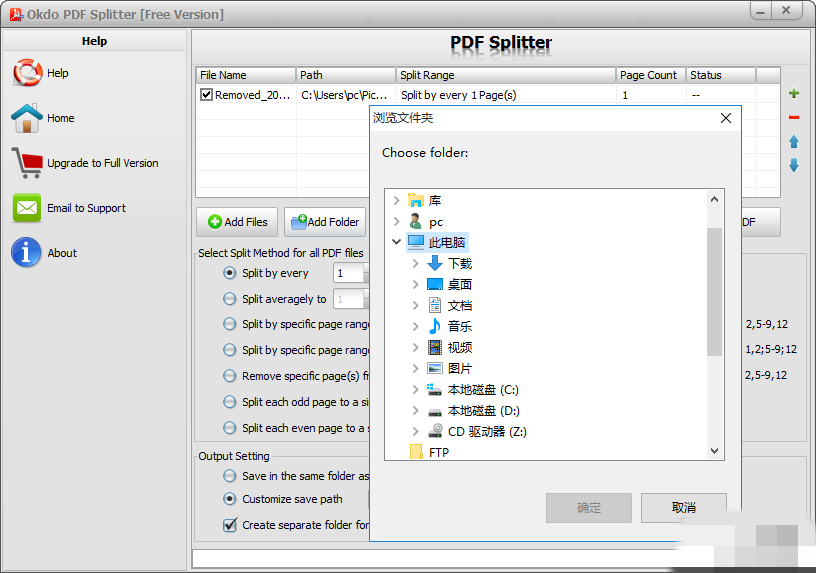Click the red shopping cart upgrade icon
The height and width of the screenshot is (573, 816).
point(27,162)
